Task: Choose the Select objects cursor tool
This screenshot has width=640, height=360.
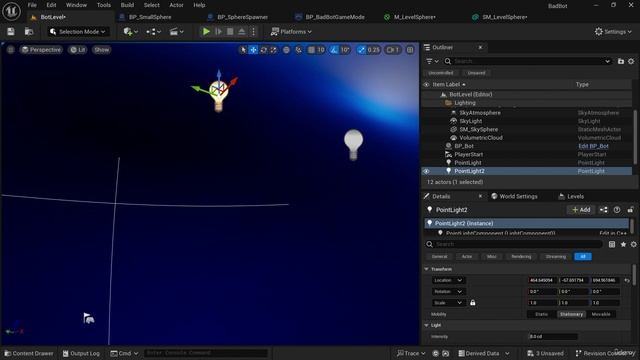Action: click(243, 50)
